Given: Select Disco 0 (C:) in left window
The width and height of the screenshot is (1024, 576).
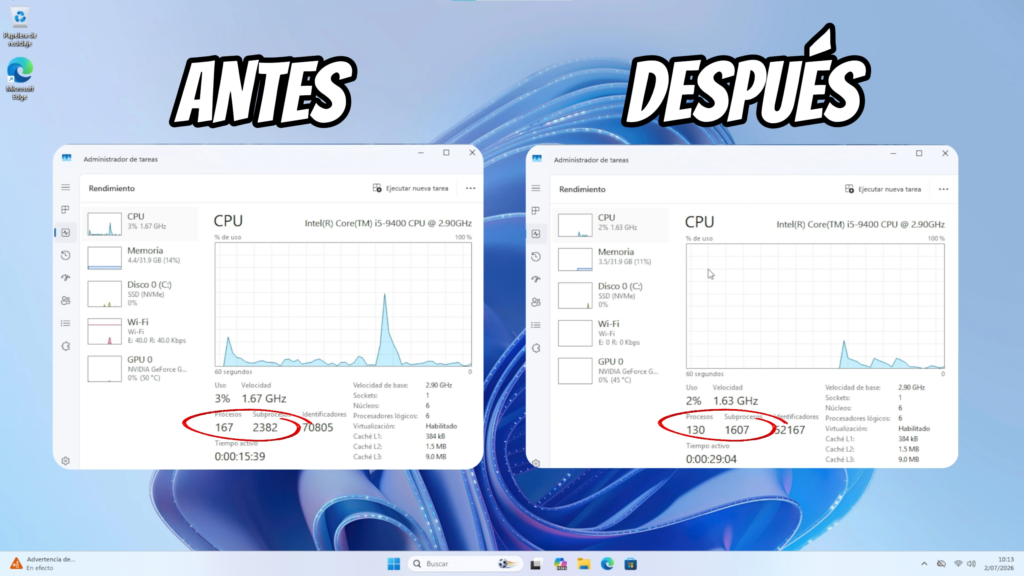Looking at the screenshot, I should coord(141,293).
